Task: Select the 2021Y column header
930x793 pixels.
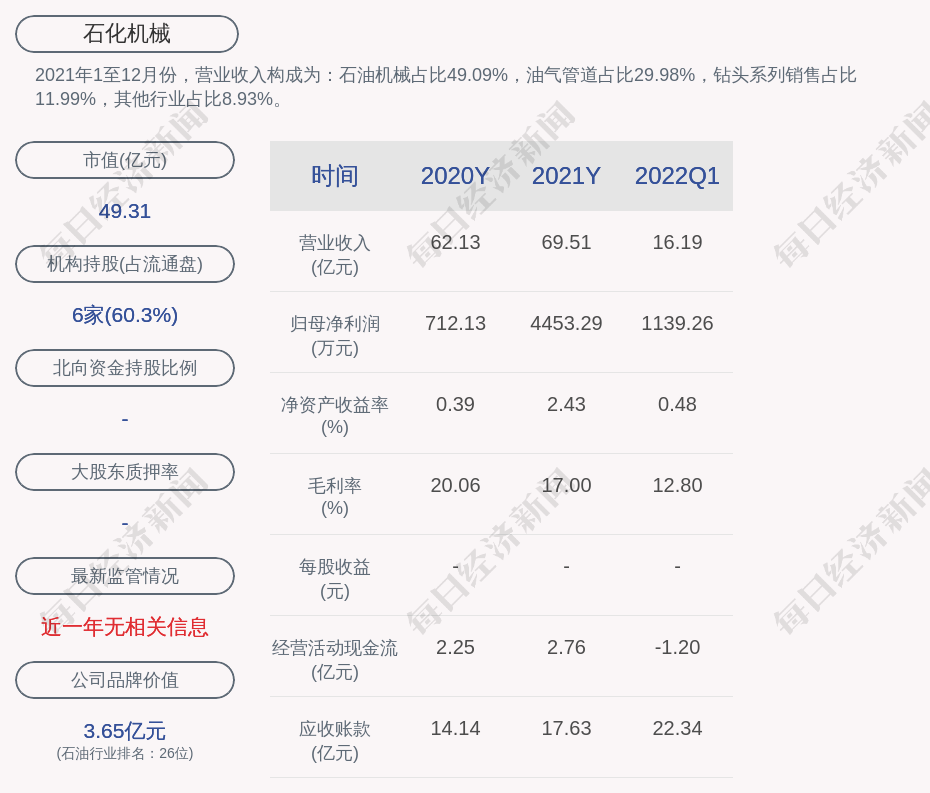Action: coord(566,176)
